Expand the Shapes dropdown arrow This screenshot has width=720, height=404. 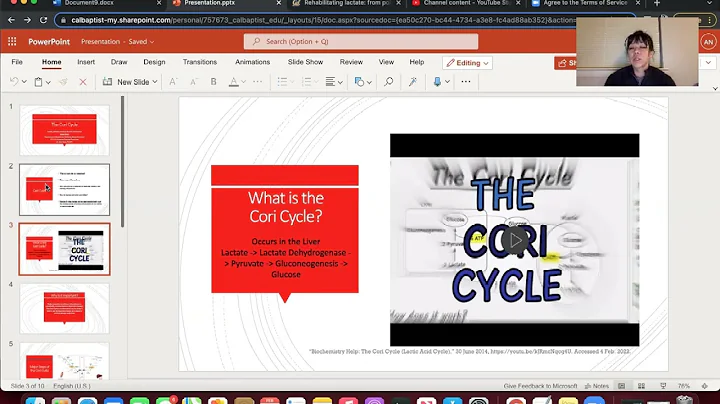pos(369,82)
